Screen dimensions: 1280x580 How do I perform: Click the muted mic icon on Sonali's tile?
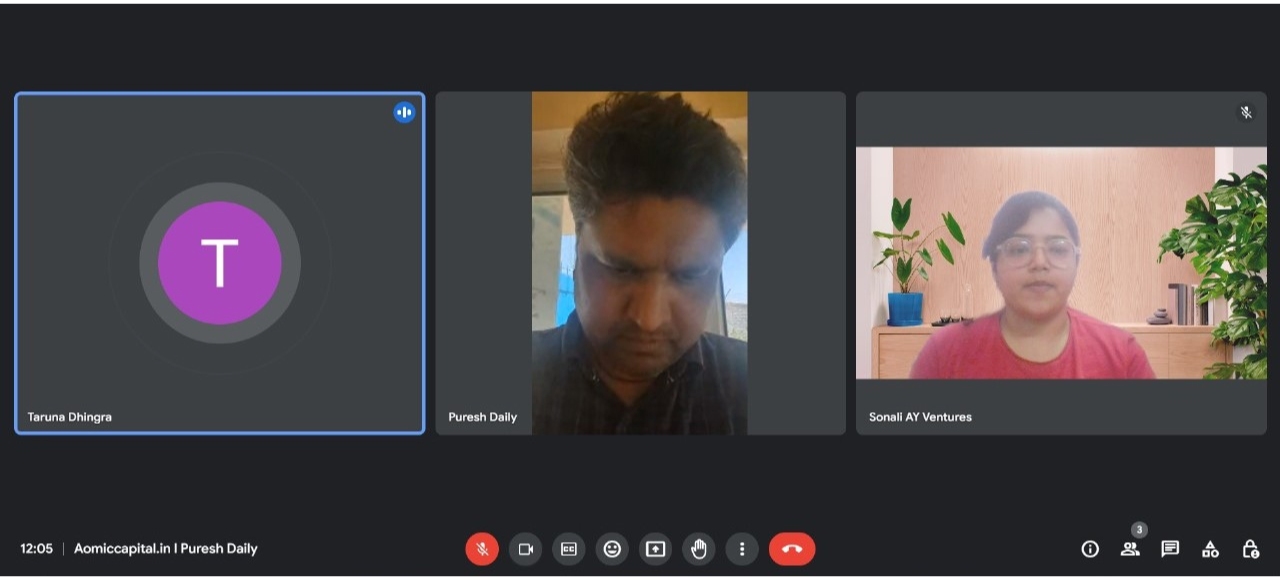point(1246,112)
